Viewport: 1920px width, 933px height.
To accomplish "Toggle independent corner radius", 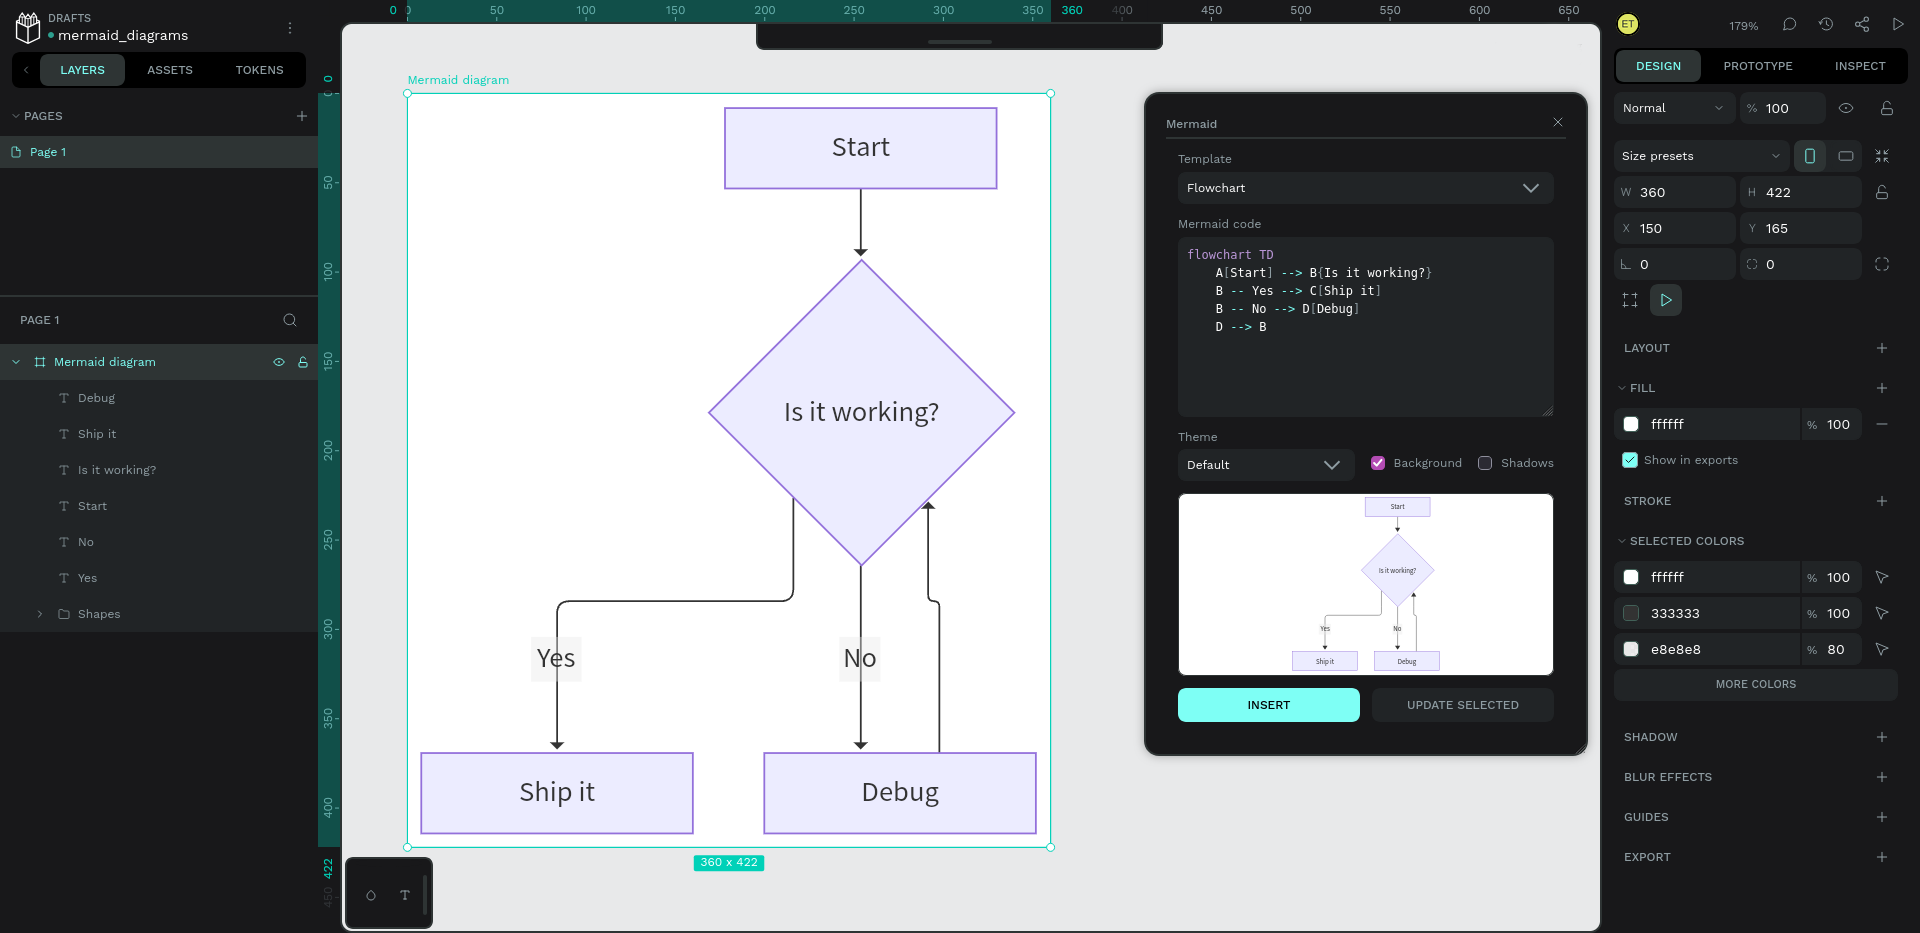I will 1882,264.
